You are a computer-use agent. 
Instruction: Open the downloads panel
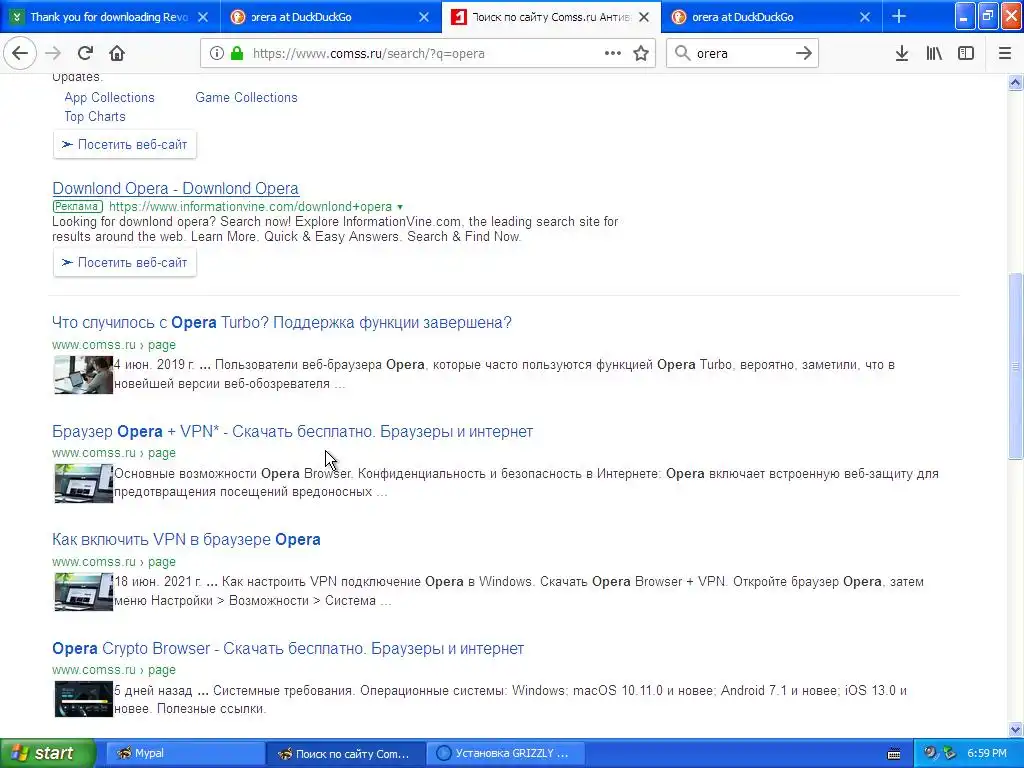tap(902, 54)
